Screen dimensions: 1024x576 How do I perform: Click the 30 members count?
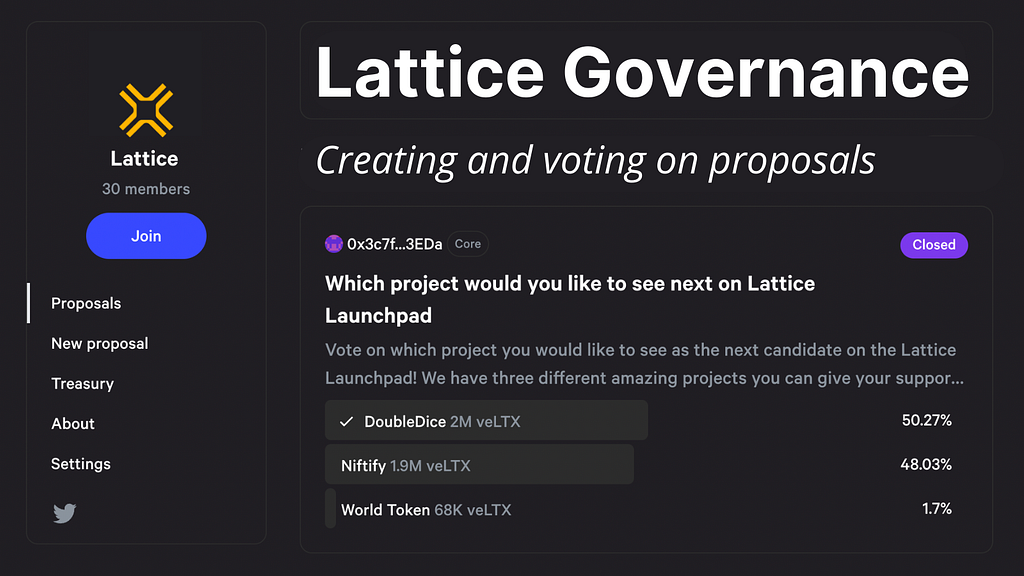[x=146, y=189]
